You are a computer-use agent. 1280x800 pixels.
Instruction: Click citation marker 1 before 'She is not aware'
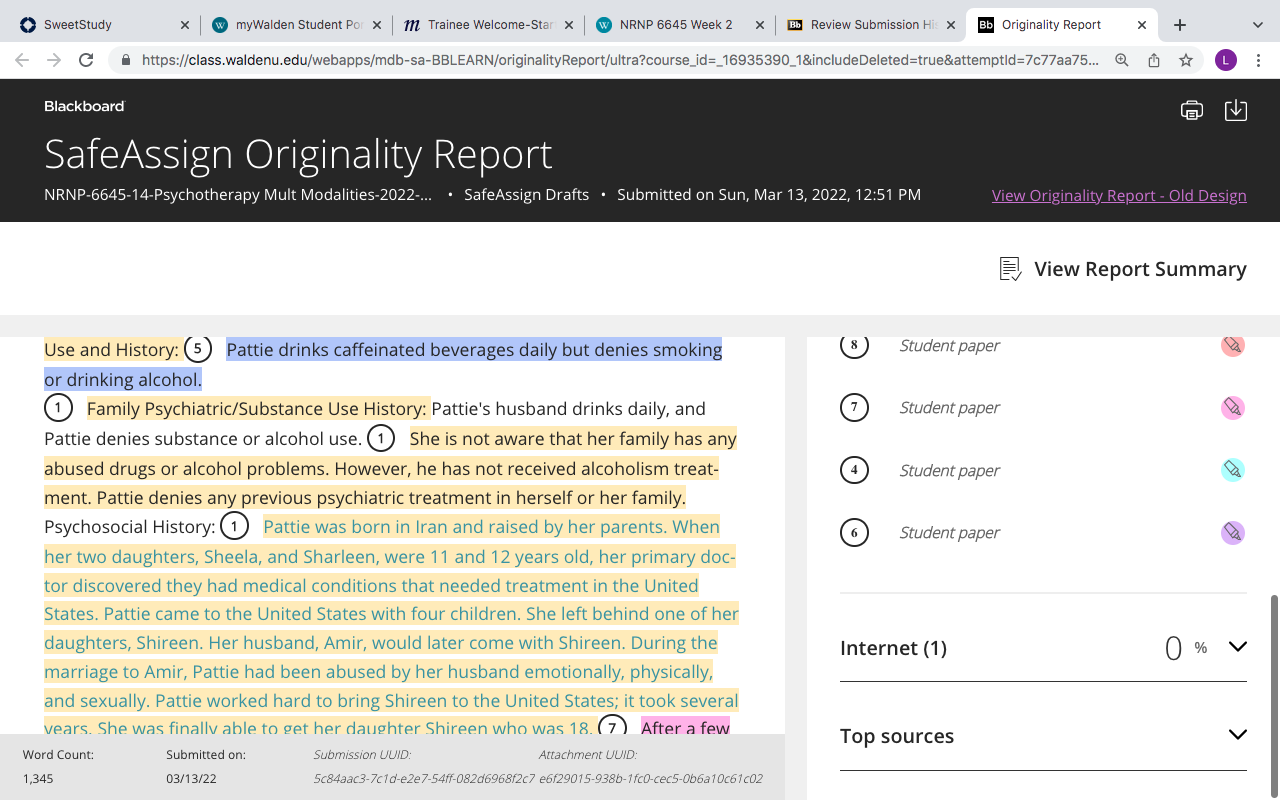point(381,438)
